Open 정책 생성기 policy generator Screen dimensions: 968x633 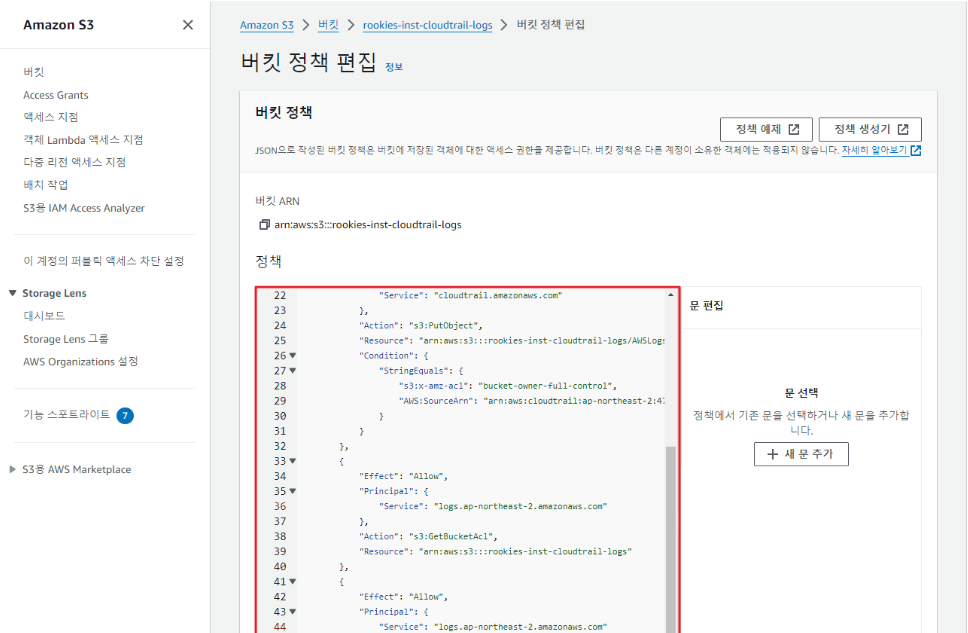tap(870, 129)
